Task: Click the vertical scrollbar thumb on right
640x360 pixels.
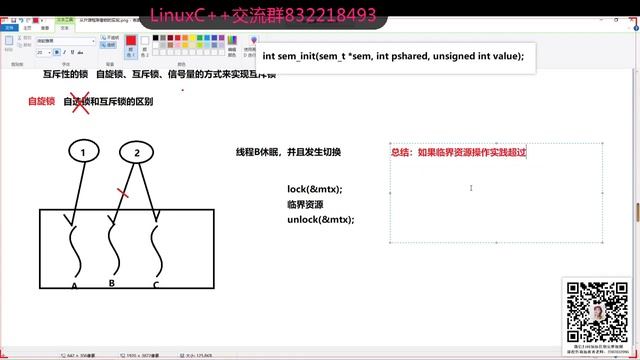Action: (637, 212)
